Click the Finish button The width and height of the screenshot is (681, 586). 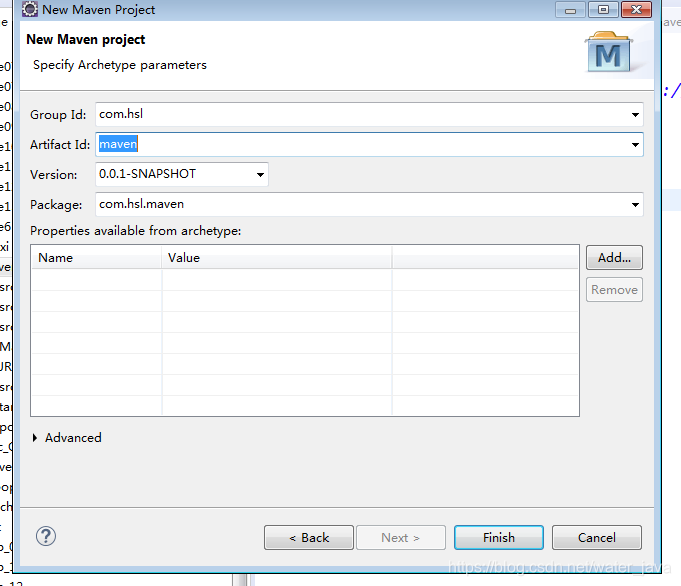click(x=499, y=537)
